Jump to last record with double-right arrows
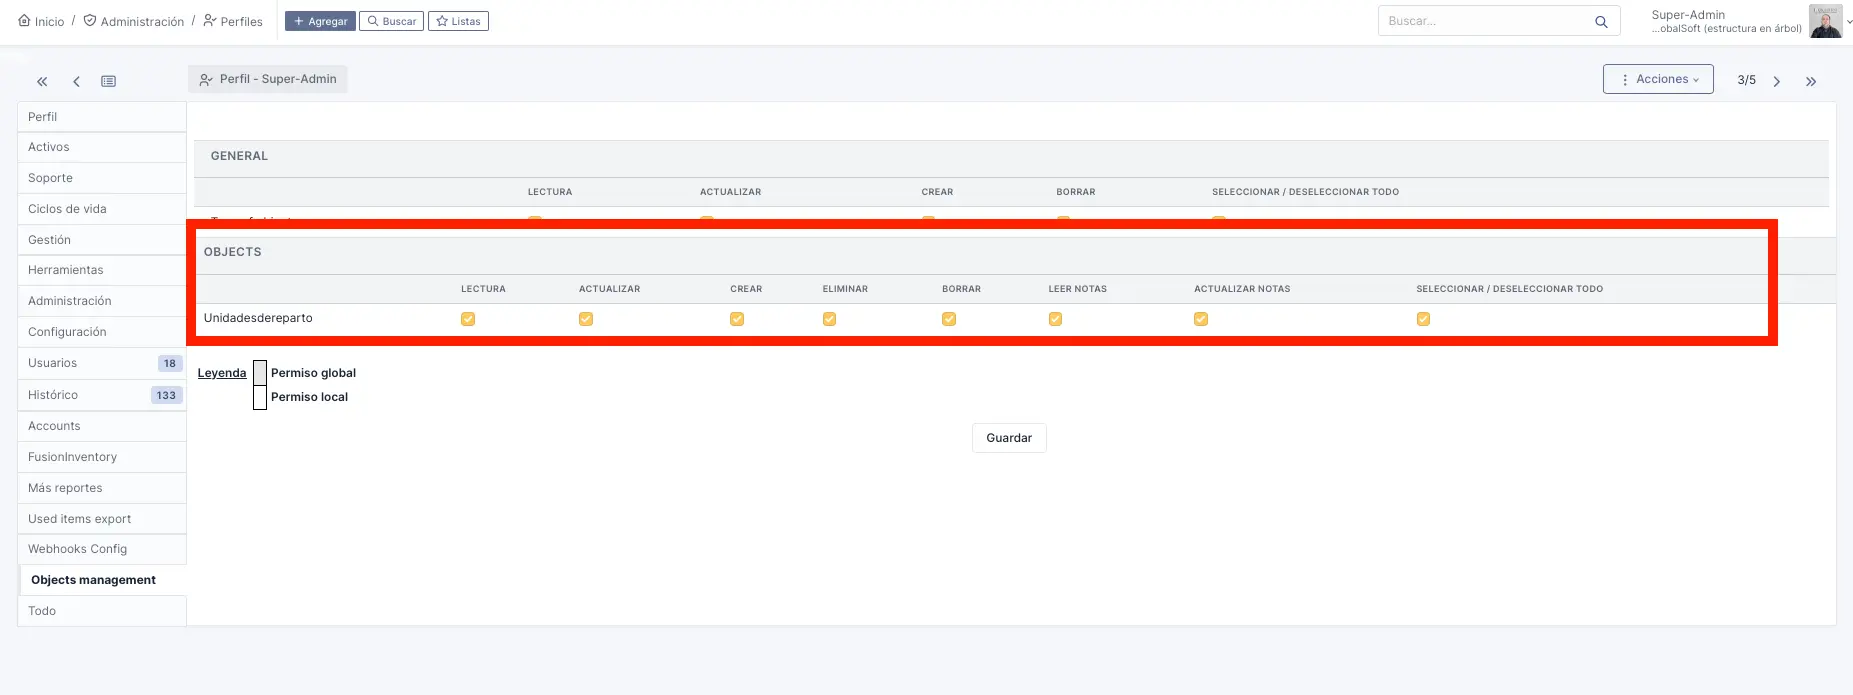Screen dimensions: 1853x695 pos(1811,82)
